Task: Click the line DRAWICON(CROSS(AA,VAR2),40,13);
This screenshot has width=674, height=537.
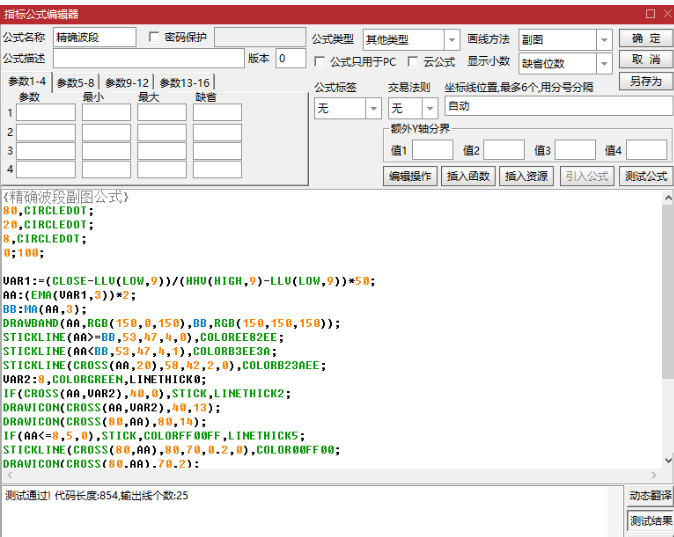Action: pyautogui.click(x=112, y=408)
